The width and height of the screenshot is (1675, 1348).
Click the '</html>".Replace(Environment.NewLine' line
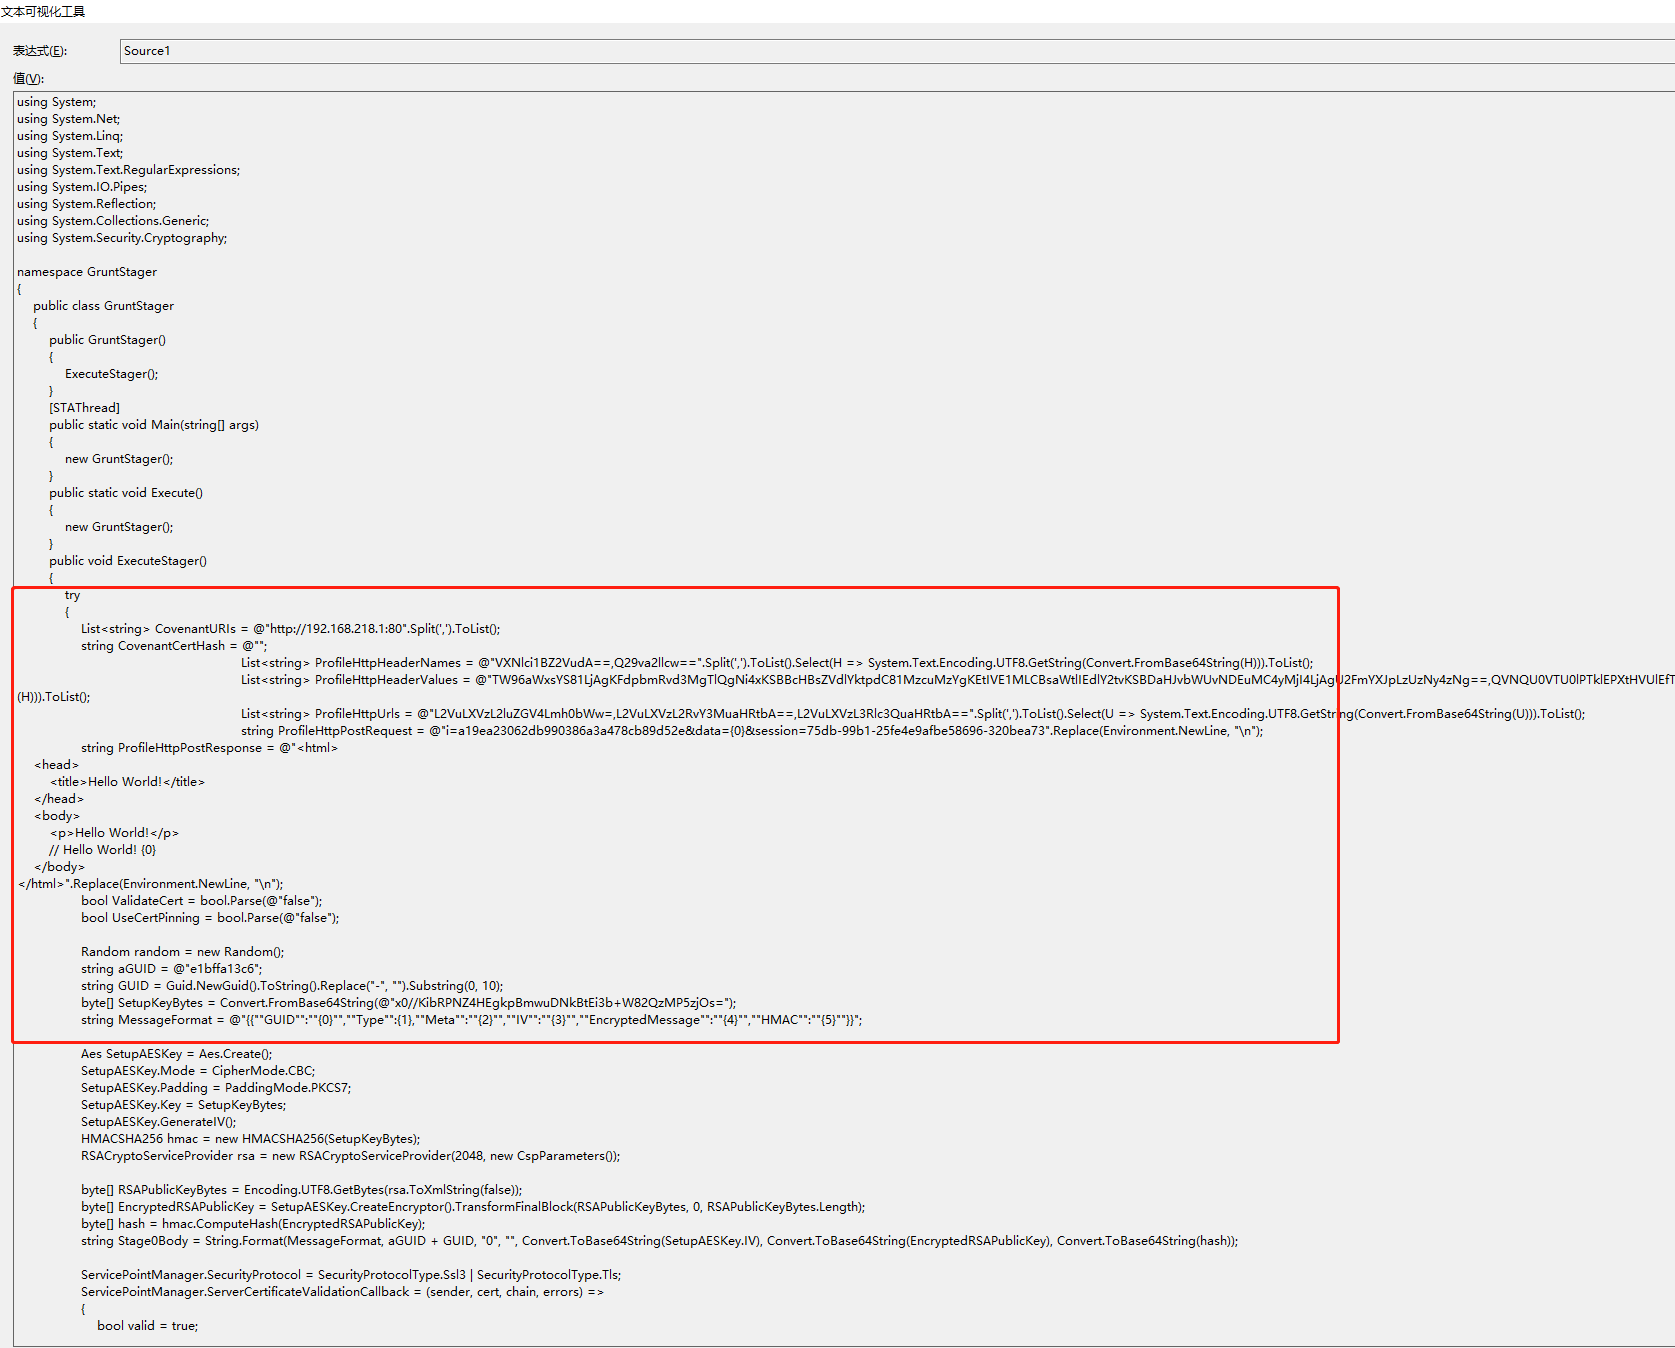(x=151, y=884)
